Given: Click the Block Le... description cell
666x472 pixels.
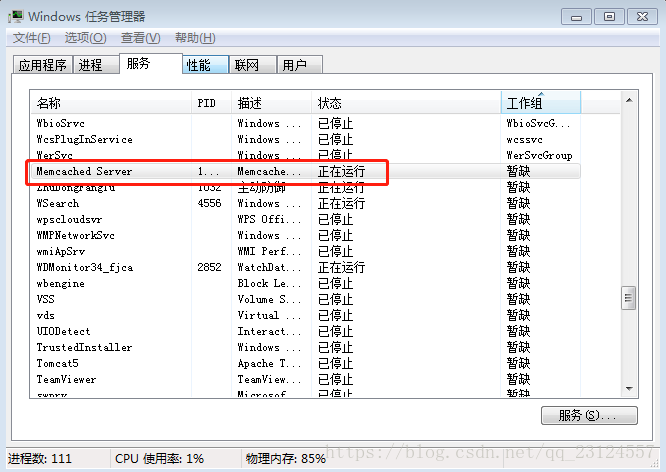Looking at the screenshot, I should (x=269, y=283).
